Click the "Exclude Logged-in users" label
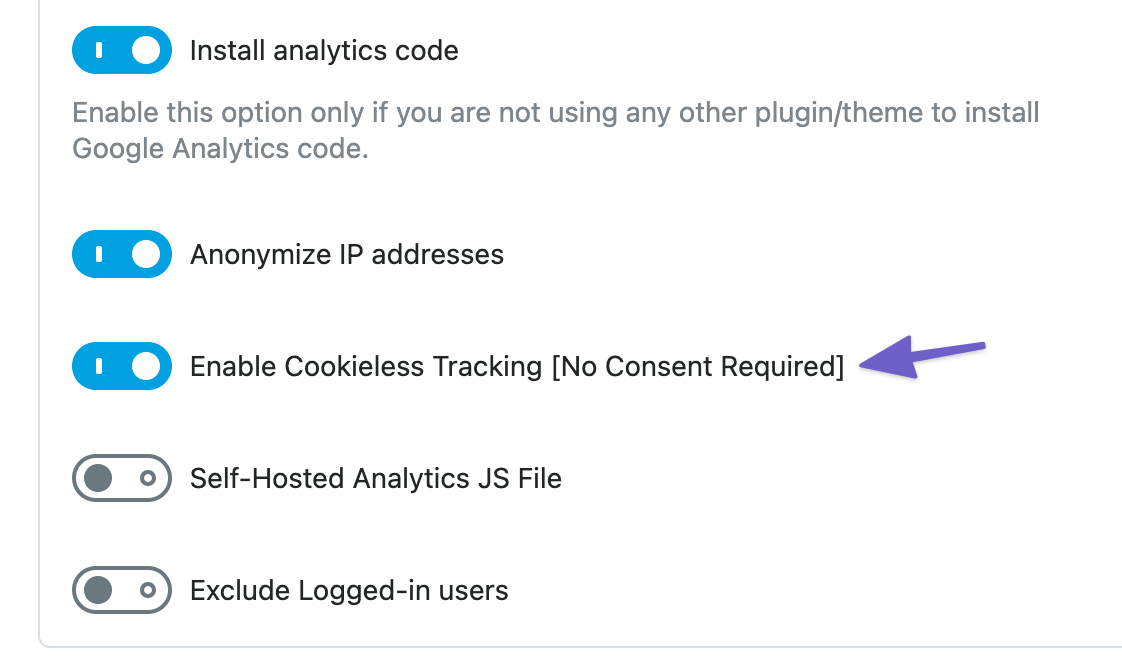The height and width of the screenshot is (664, 1122). (x=349, y=591)
